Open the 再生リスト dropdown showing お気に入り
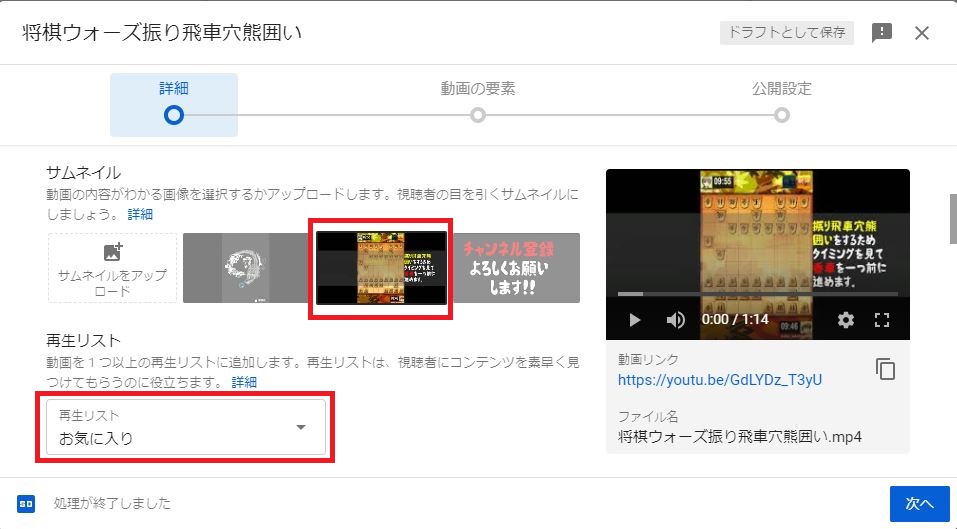957x529 pixels. tap(186, 427)
